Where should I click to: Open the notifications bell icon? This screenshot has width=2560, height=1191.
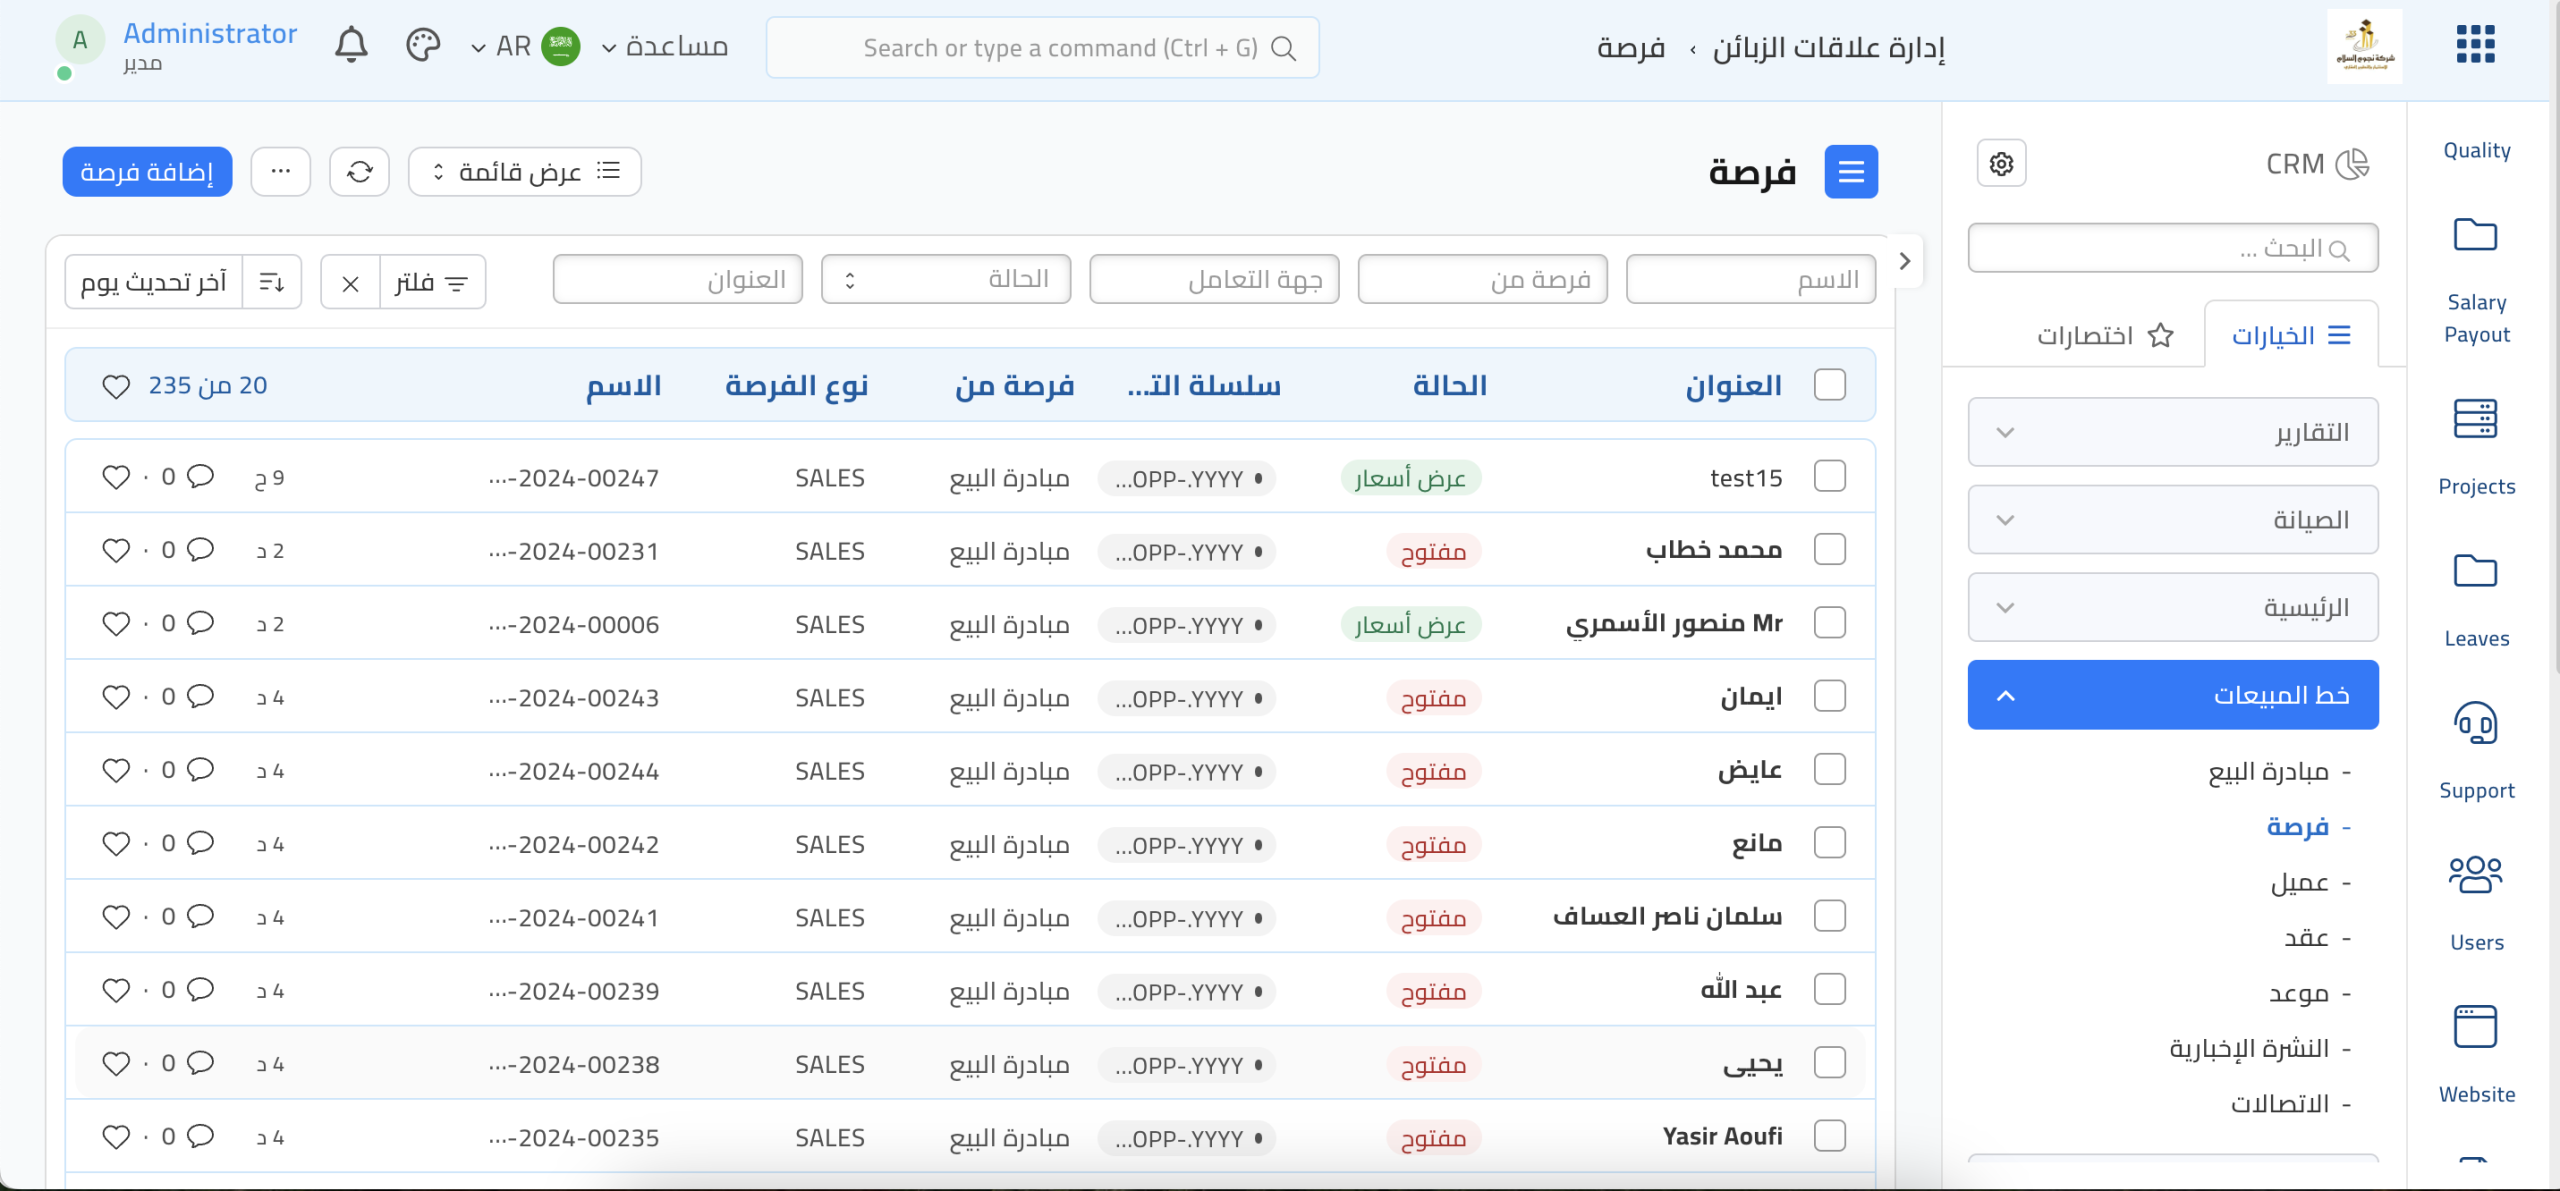point(351,46)
